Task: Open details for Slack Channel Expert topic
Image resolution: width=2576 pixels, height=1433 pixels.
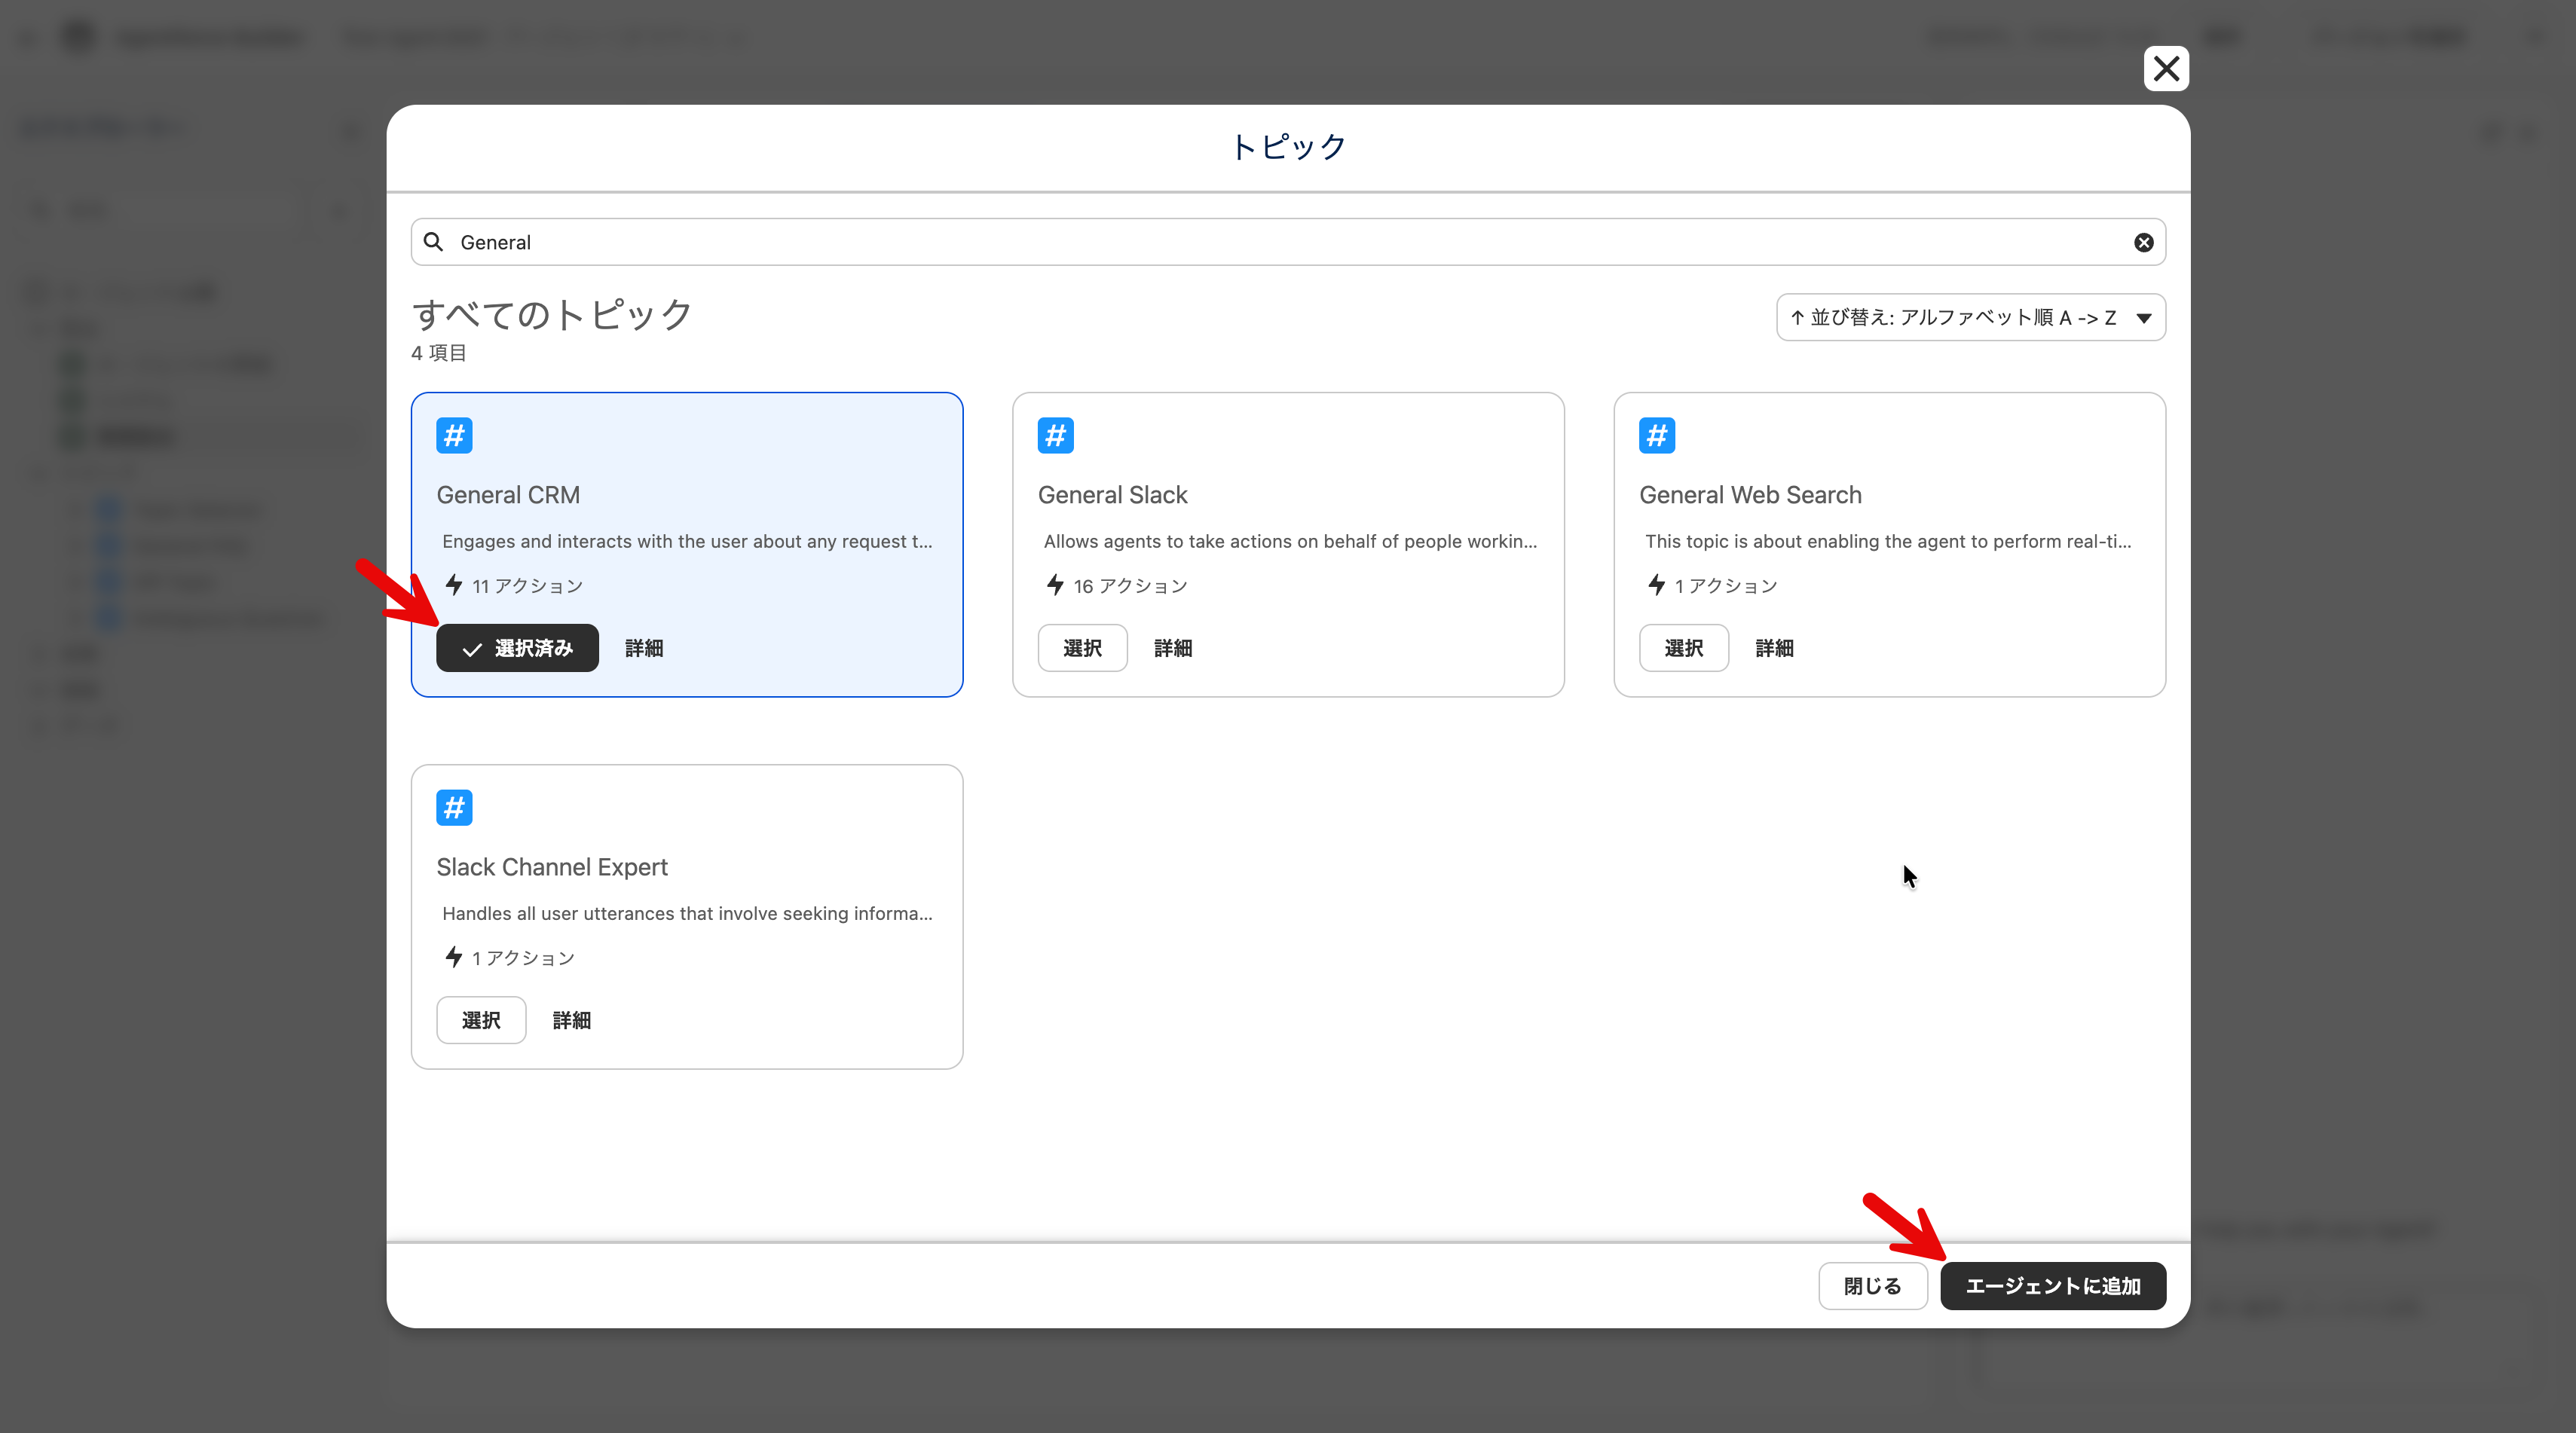Action: 571,1020
